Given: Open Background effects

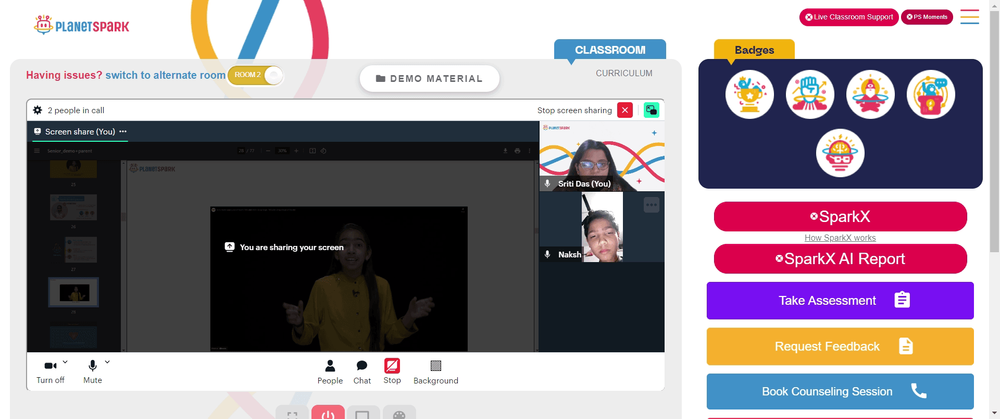Looking at the screenshot, I should tap(436, 372).
